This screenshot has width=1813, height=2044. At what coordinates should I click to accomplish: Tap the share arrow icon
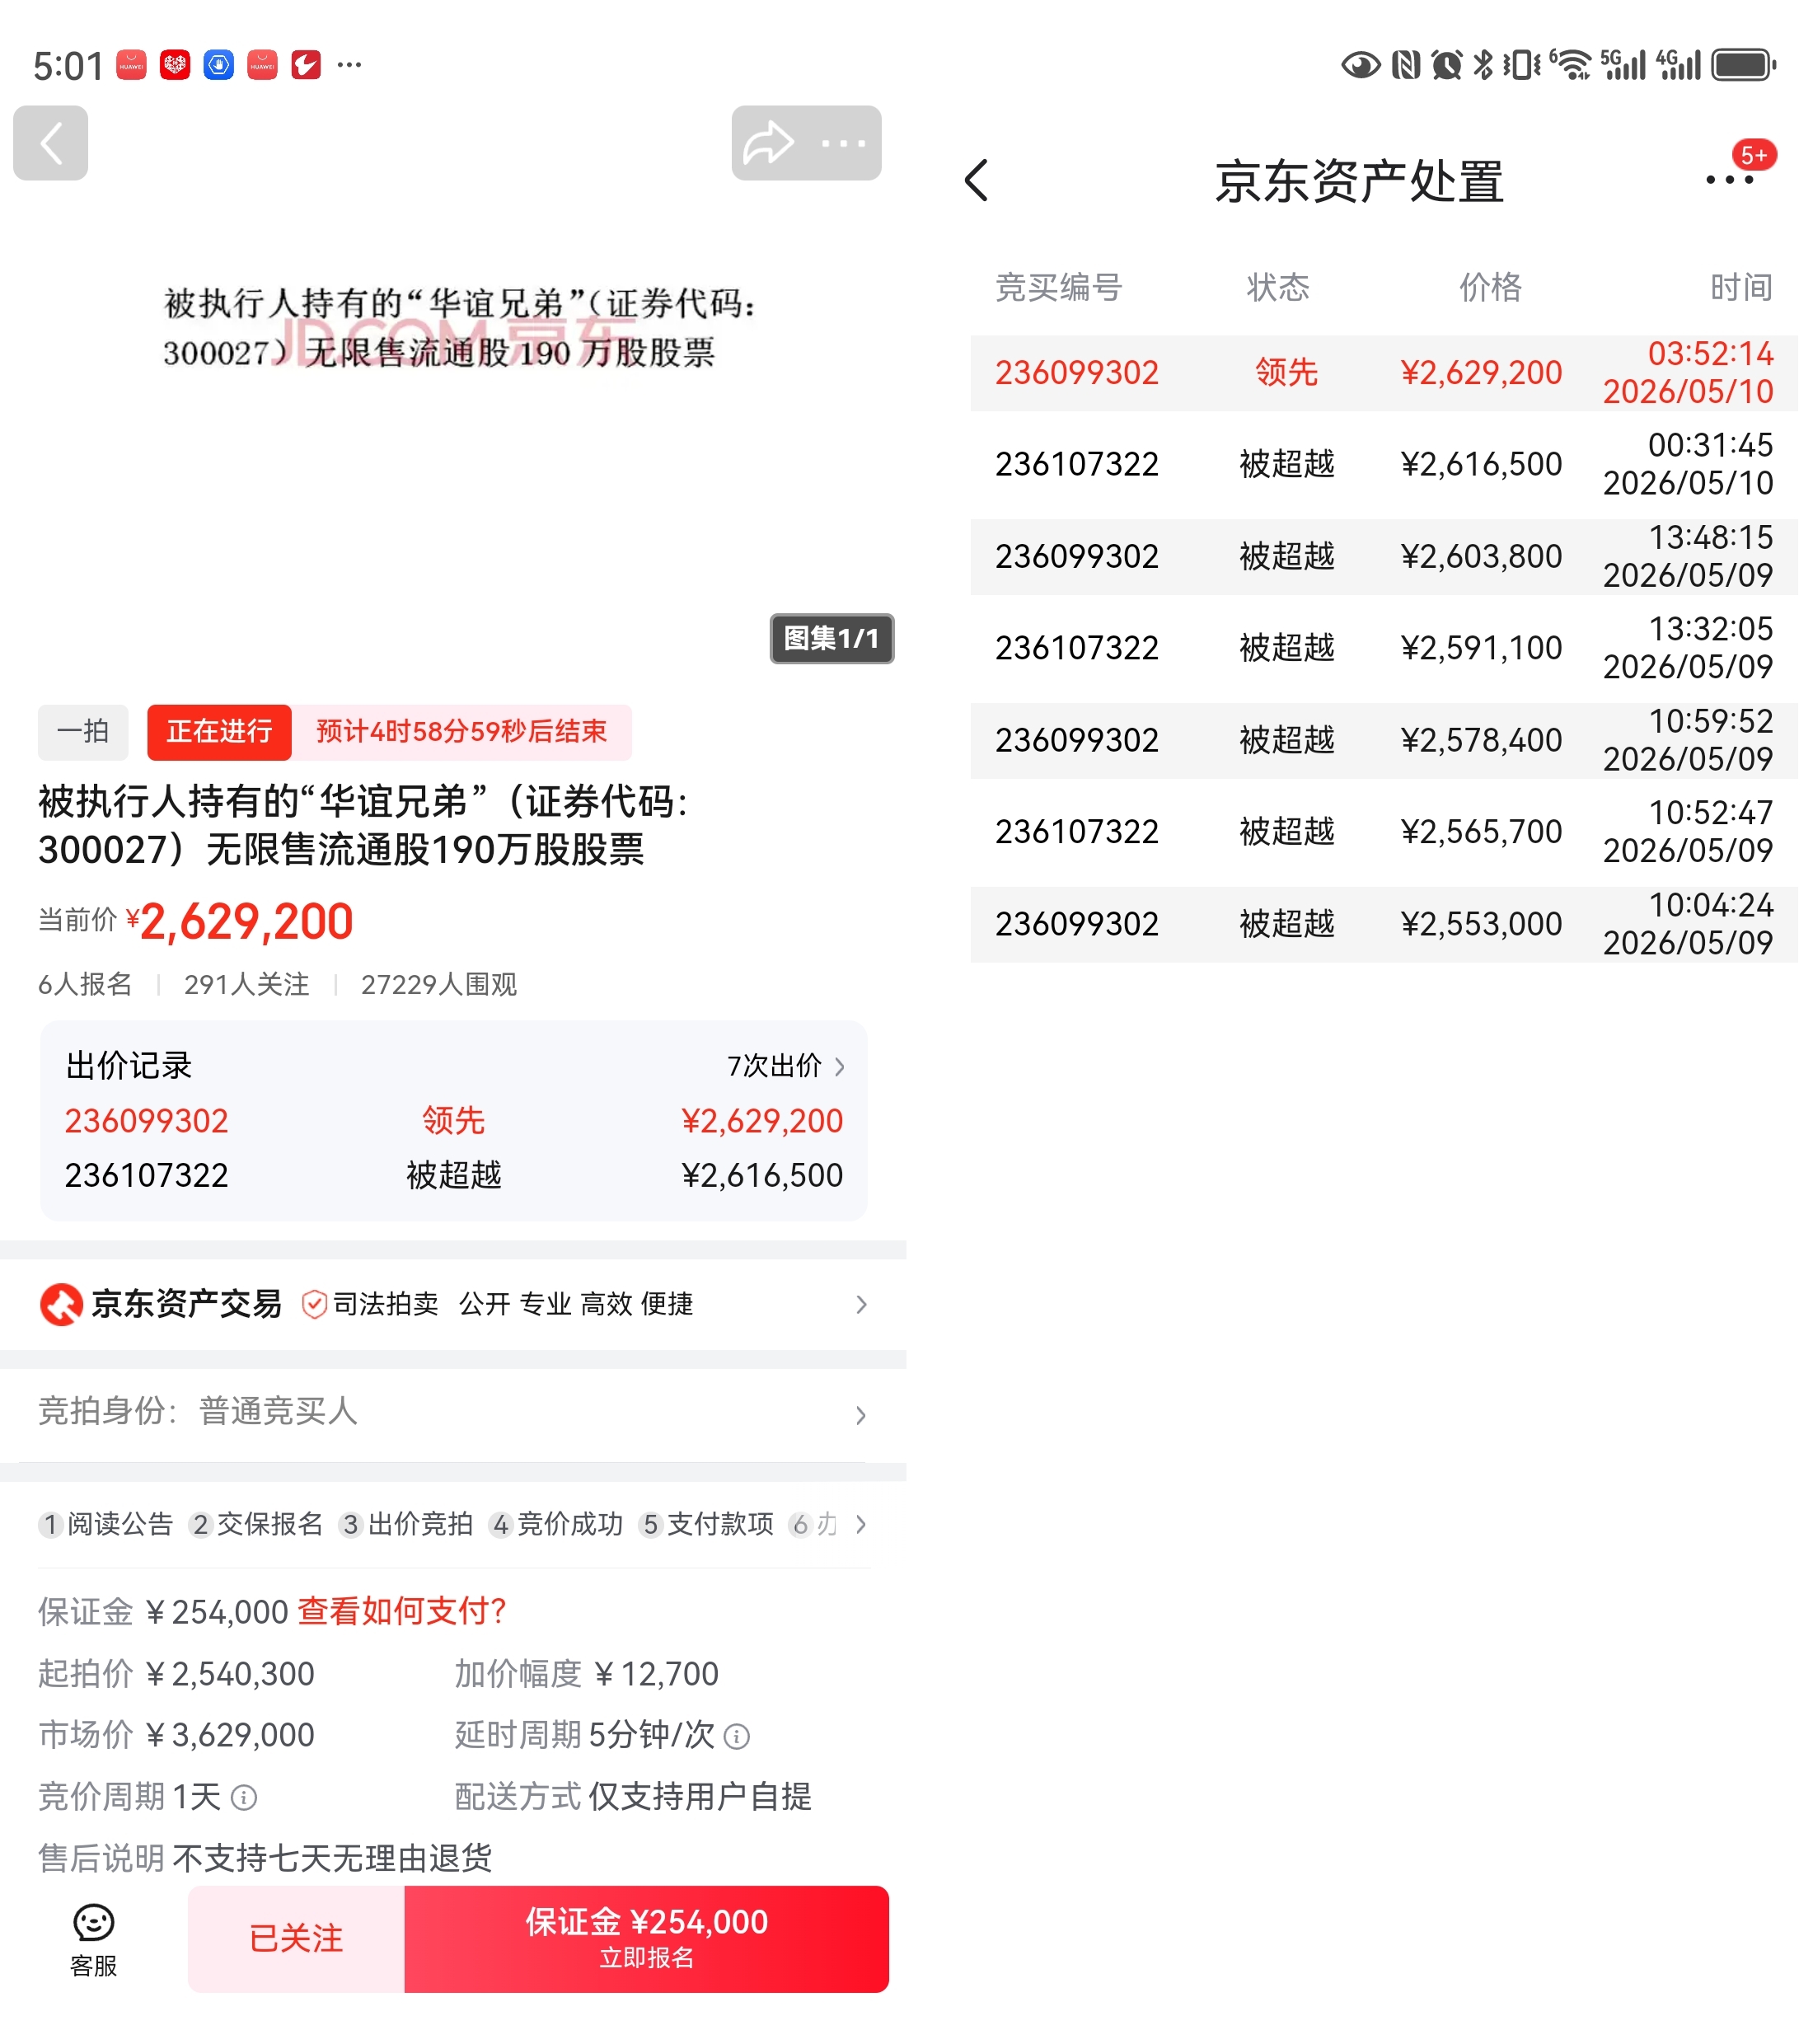click(x=769, y=143)
